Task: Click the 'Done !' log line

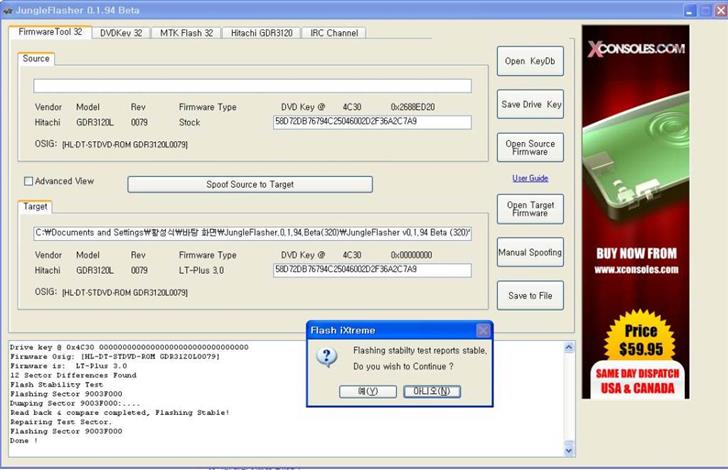Action: (24, 440)
